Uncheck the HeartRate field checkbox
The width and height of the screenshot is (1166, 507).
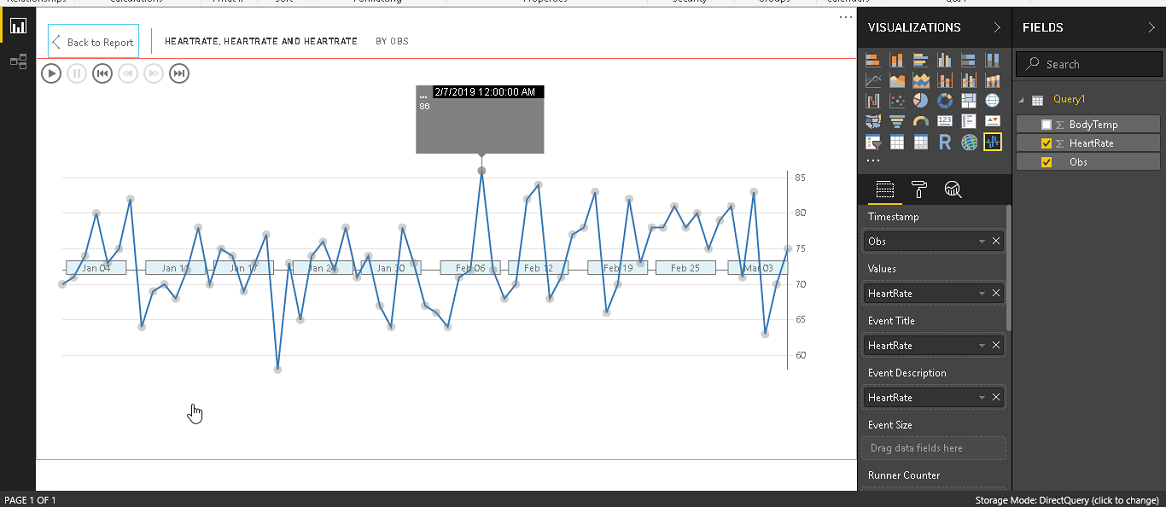(x=1046, y=143)
